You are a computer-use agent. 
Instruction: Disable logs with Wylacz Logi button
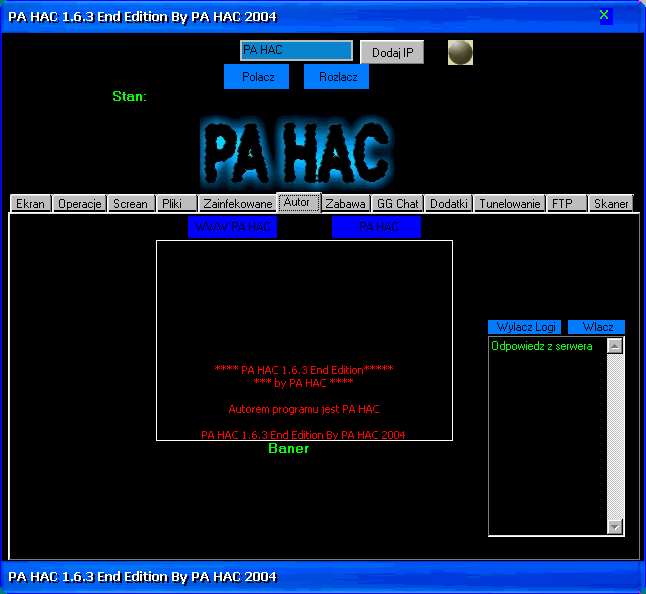pyautogui.click(x=526, y=327)
